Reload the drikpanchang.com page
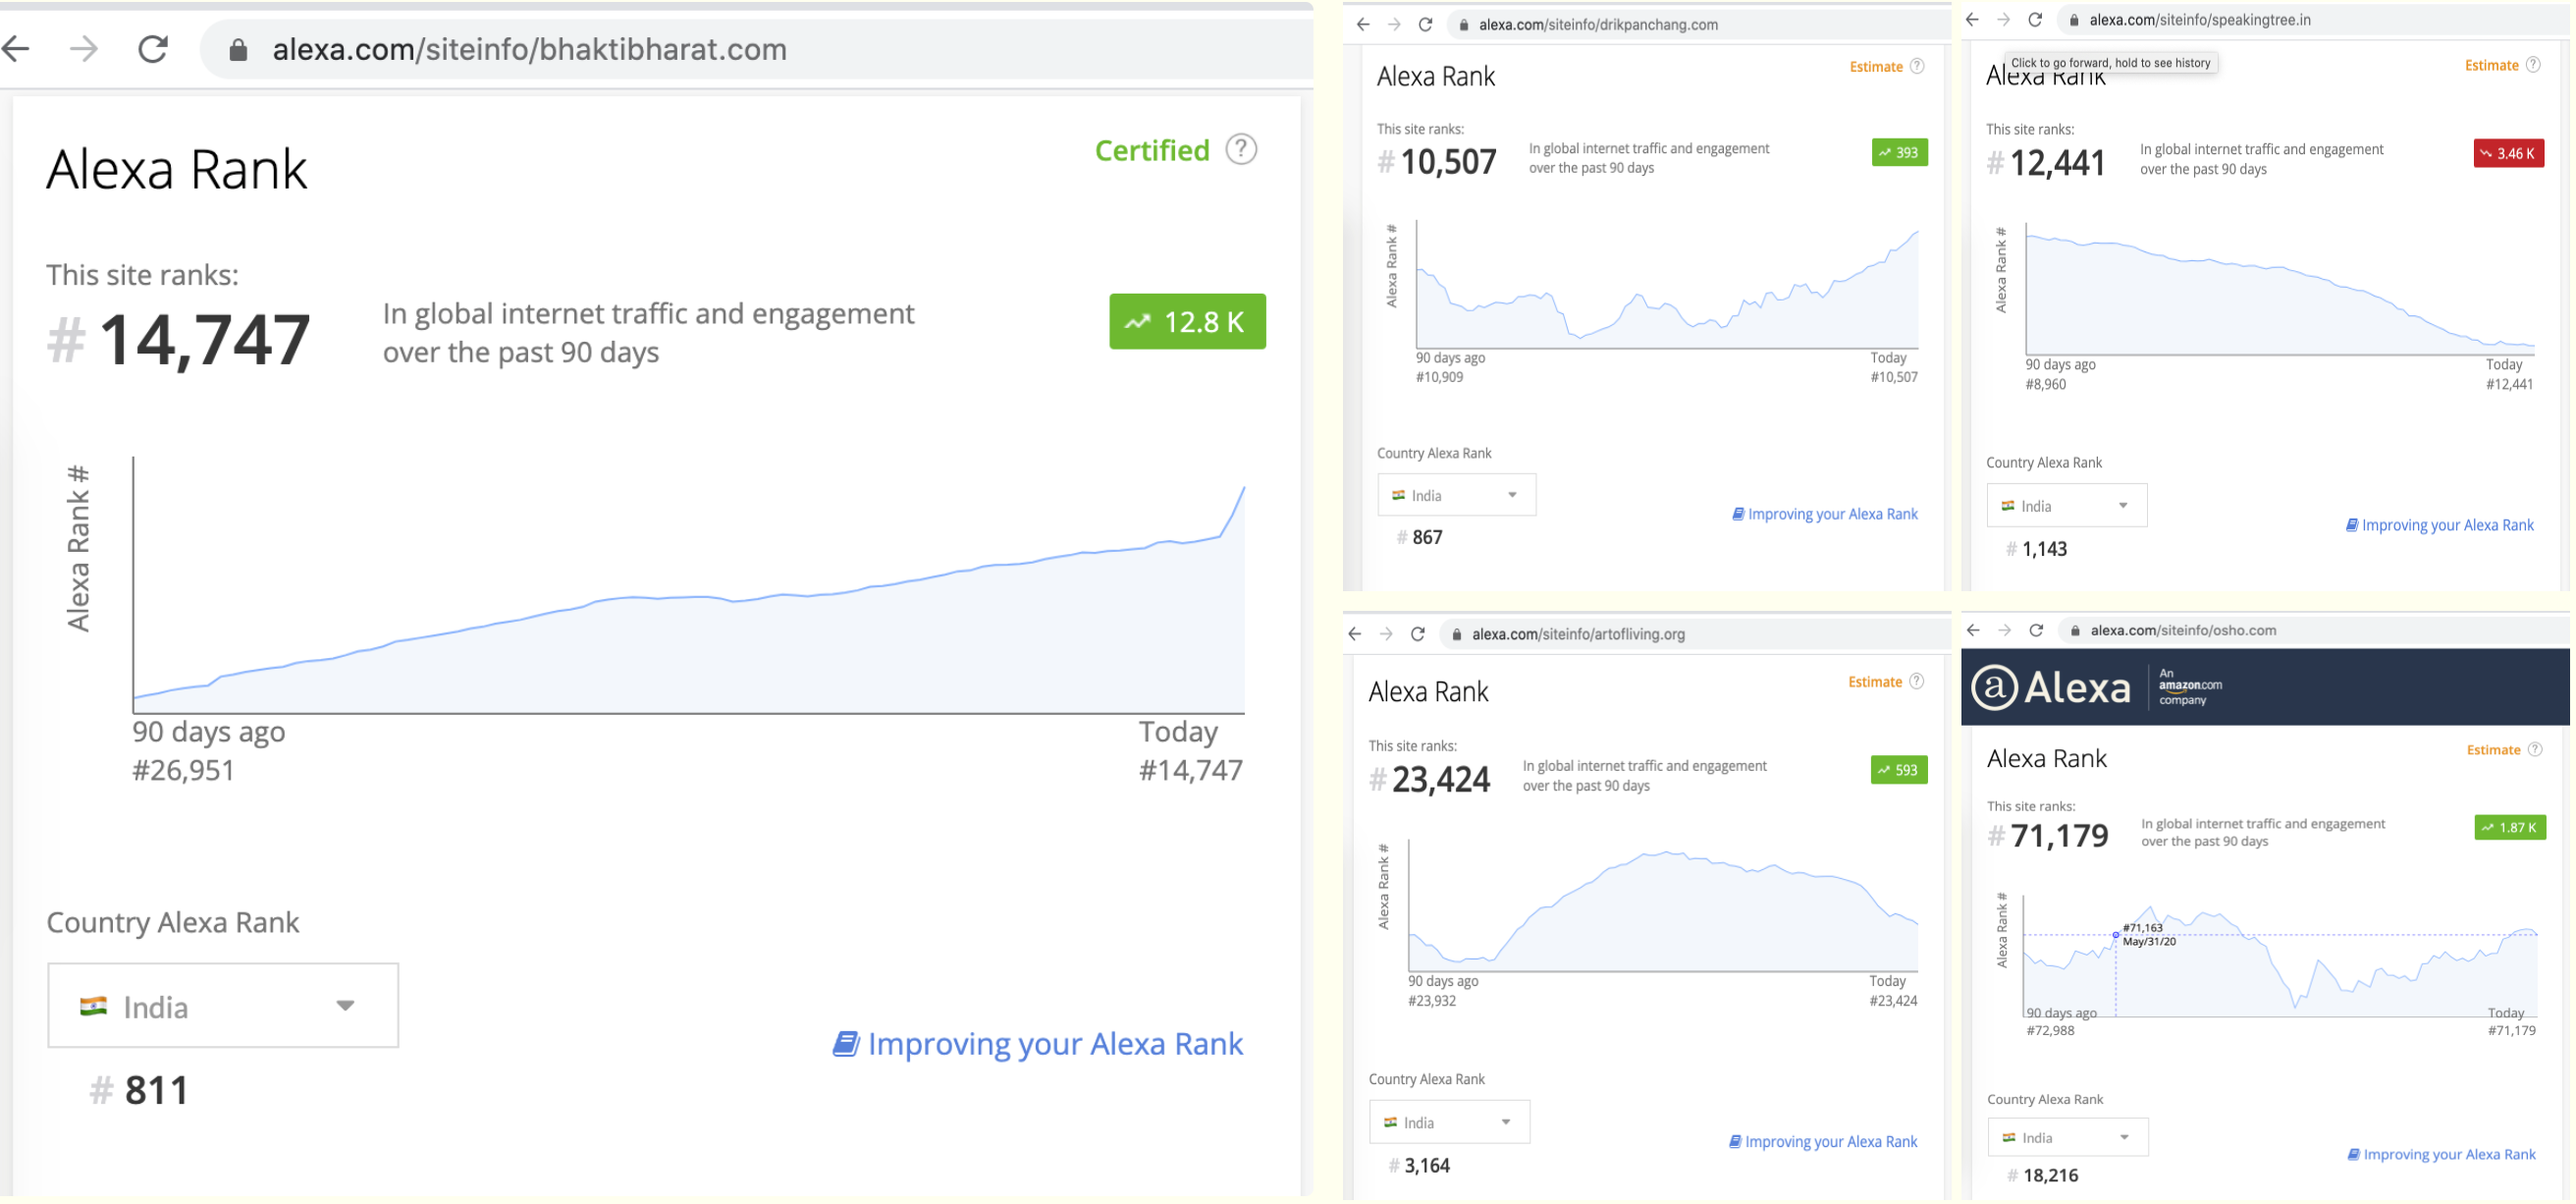 (x=1426, y=24)
